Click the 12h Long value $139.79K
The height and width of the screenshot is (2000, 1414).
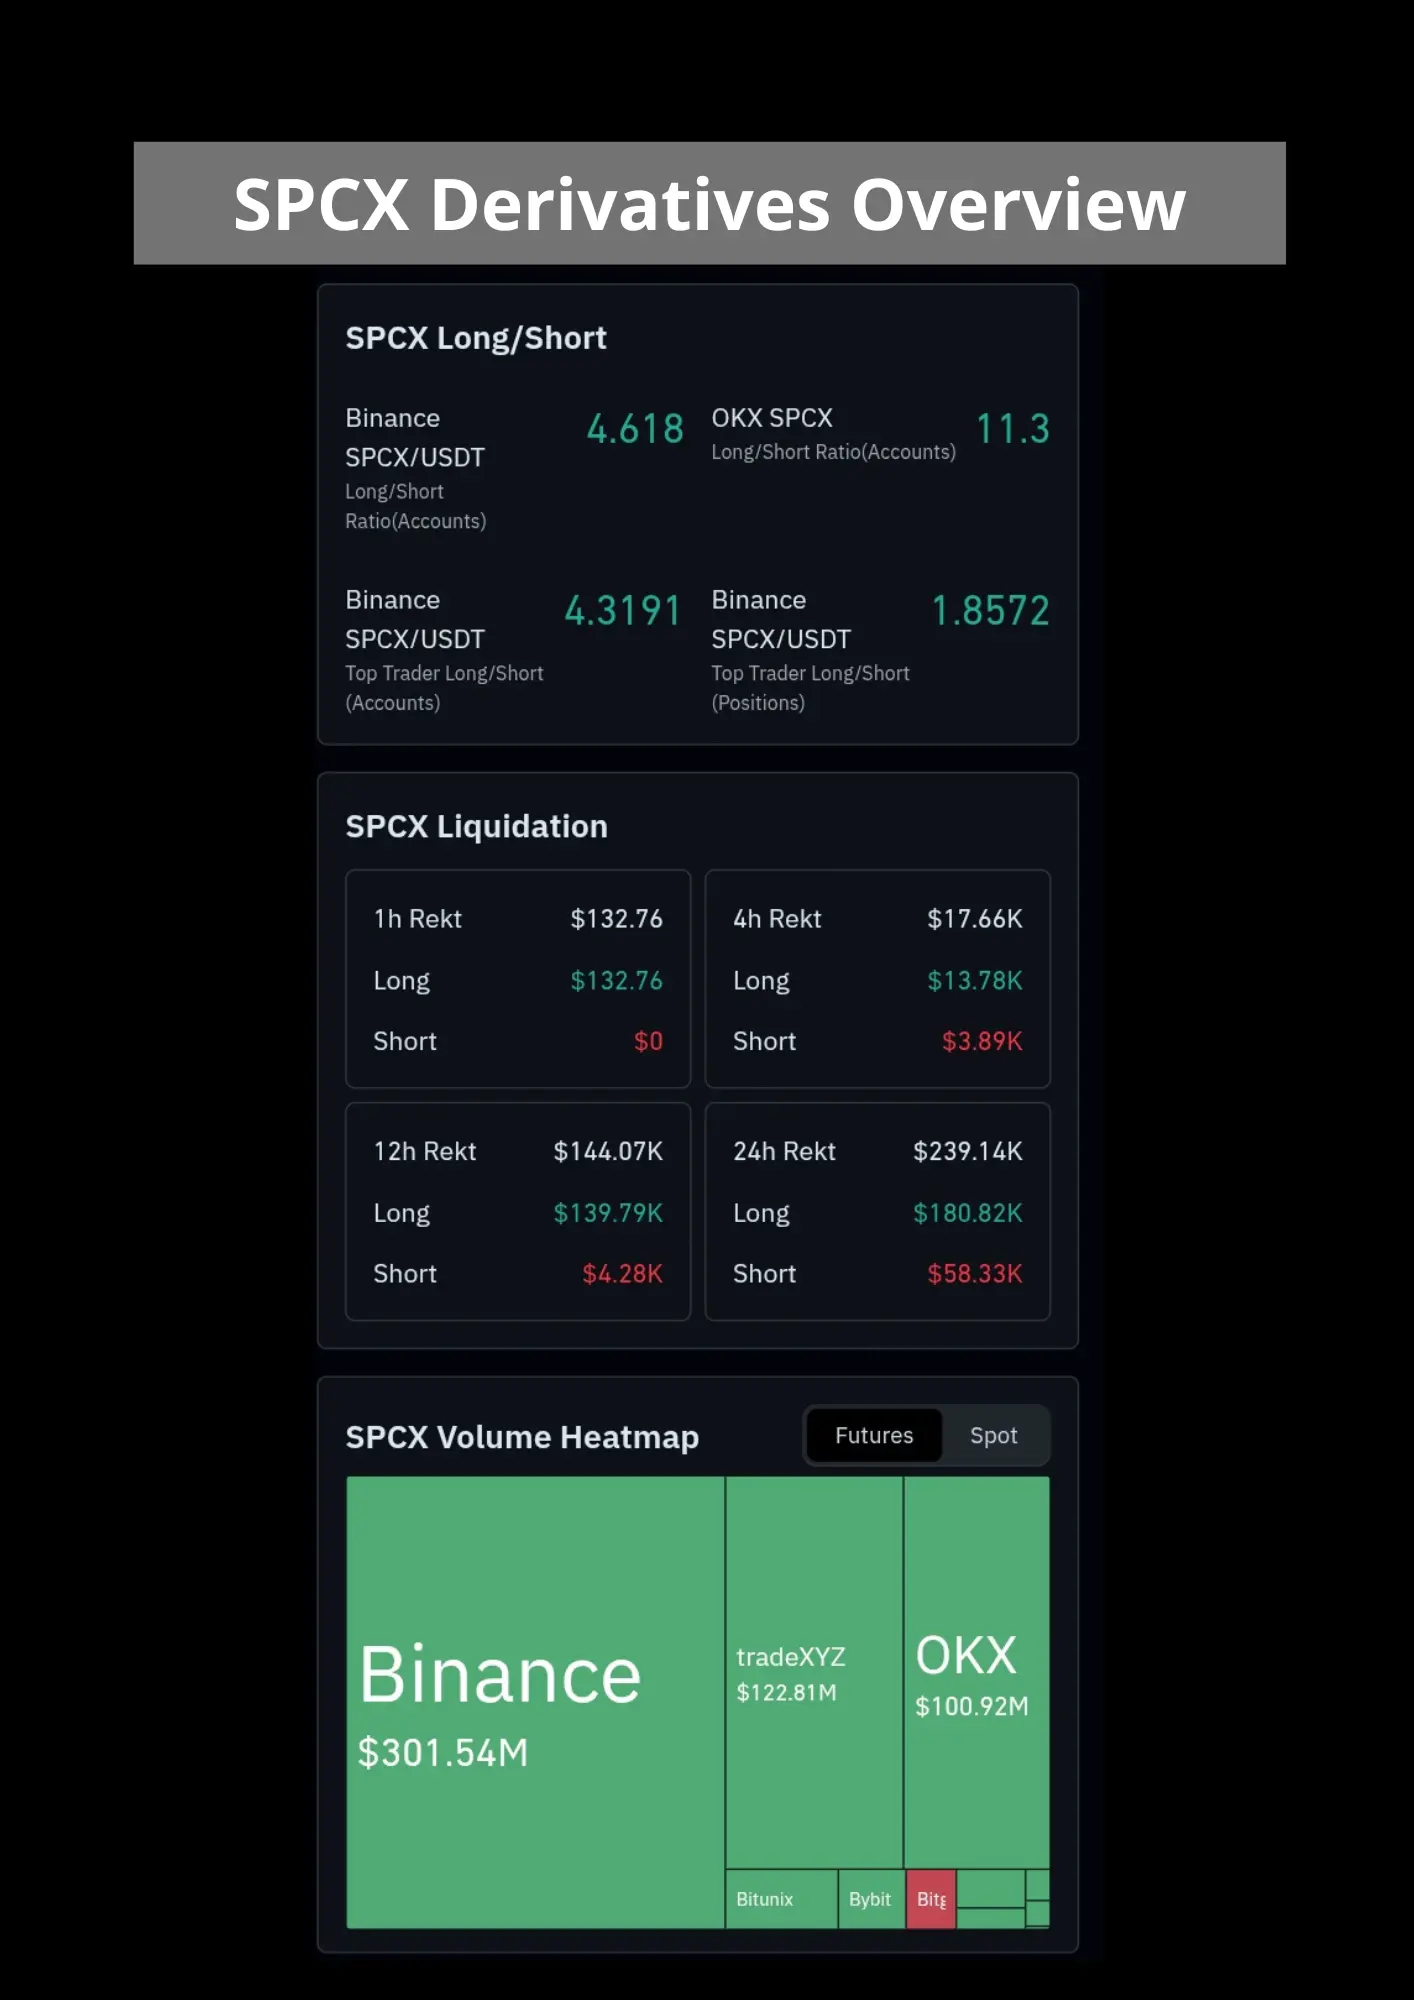click(608, 1214)
